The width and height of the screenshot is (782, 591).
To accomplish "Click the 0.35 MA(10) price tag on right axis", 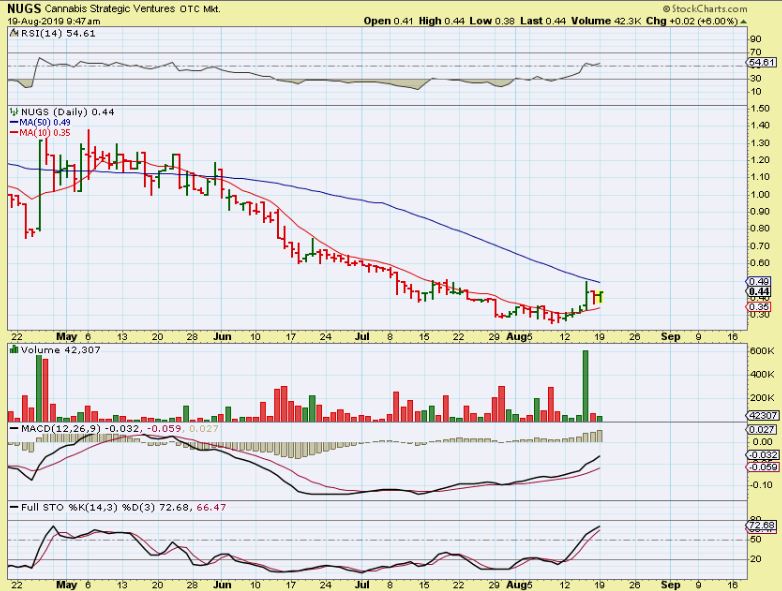I will tap(760, 307).
